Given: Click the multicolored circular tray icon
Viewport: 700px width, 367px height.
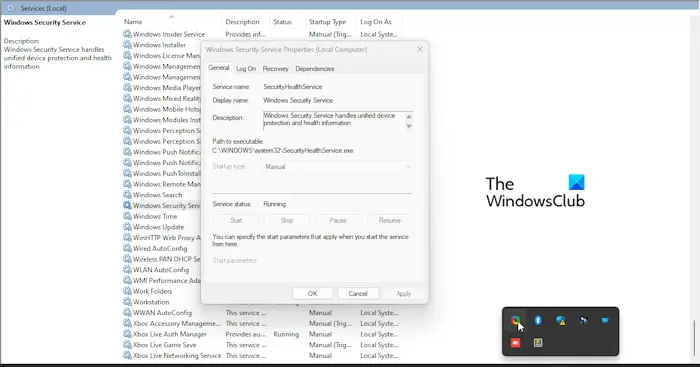Looking at the screenshot, I should [x=516, y=320].
